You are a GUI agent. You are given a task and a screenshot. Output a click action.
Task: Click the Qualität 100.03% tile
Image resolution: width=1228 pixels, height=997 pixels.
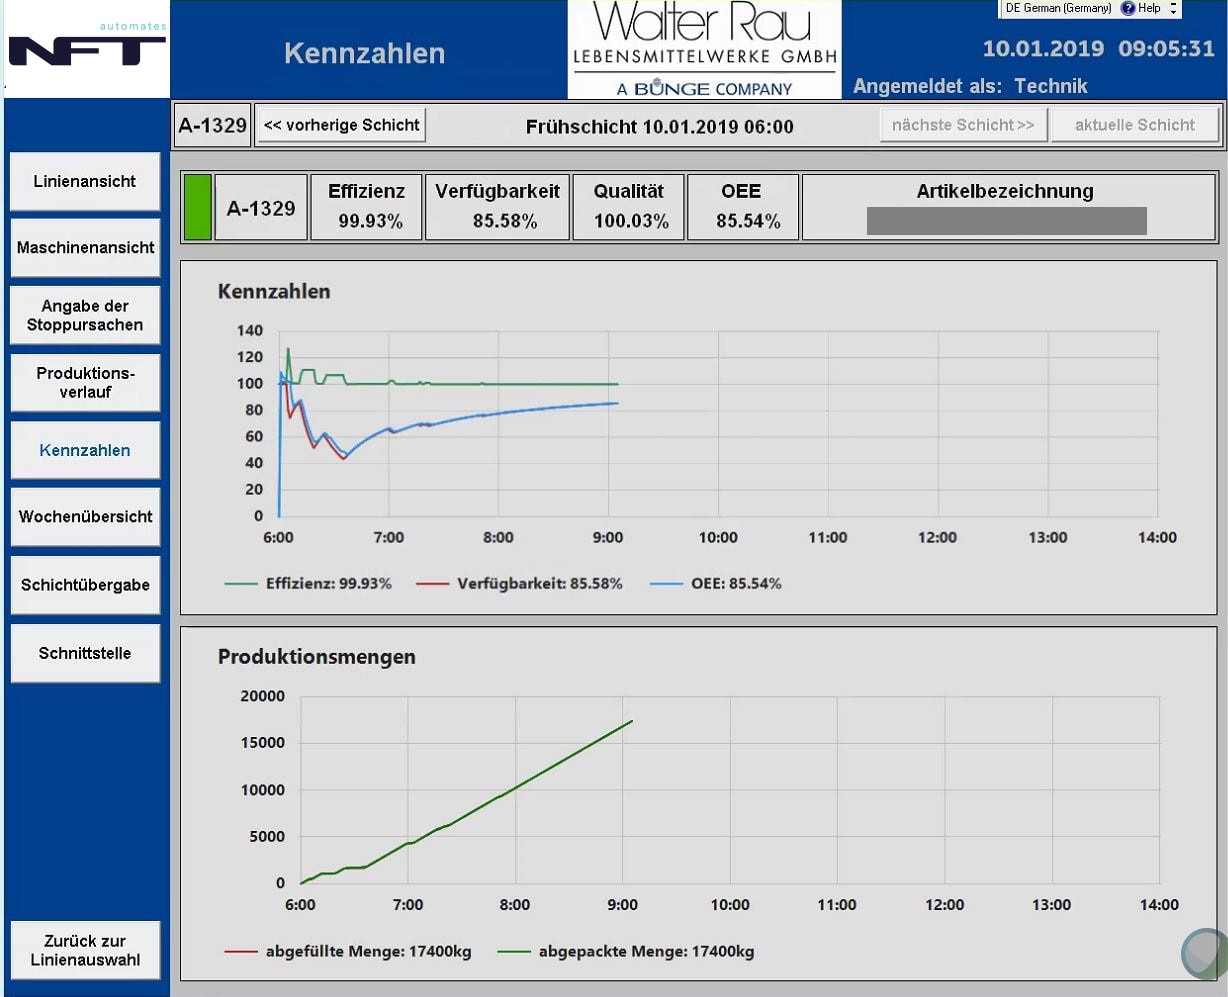tap(628, 207)
